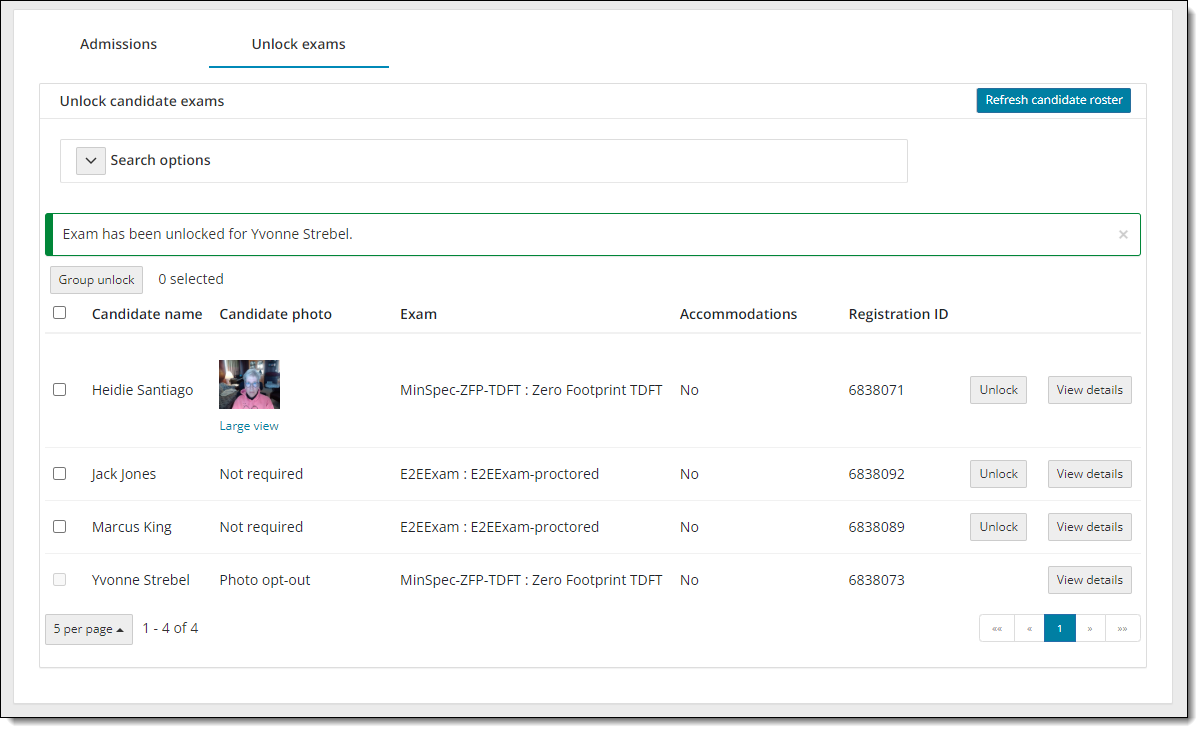The width and height of the screenshot is (1203, 733).
Task: Select page 1 in pagination
Action: 1060,628
